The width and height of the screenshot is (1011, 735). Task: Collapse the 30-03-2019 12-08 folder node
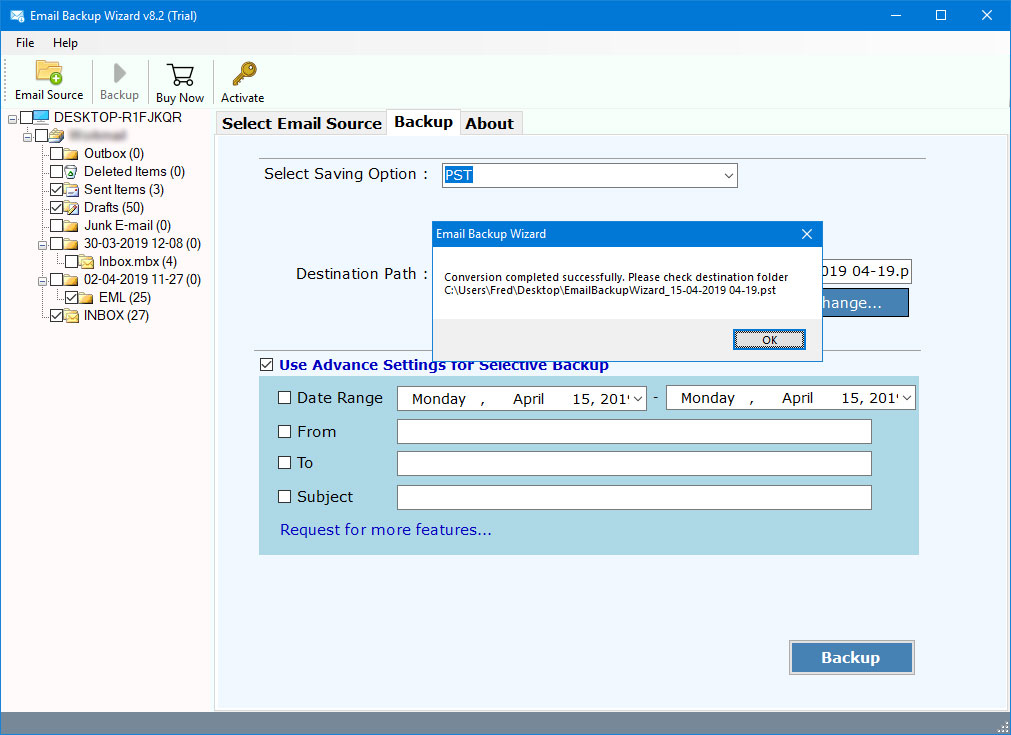pos(42,246)
